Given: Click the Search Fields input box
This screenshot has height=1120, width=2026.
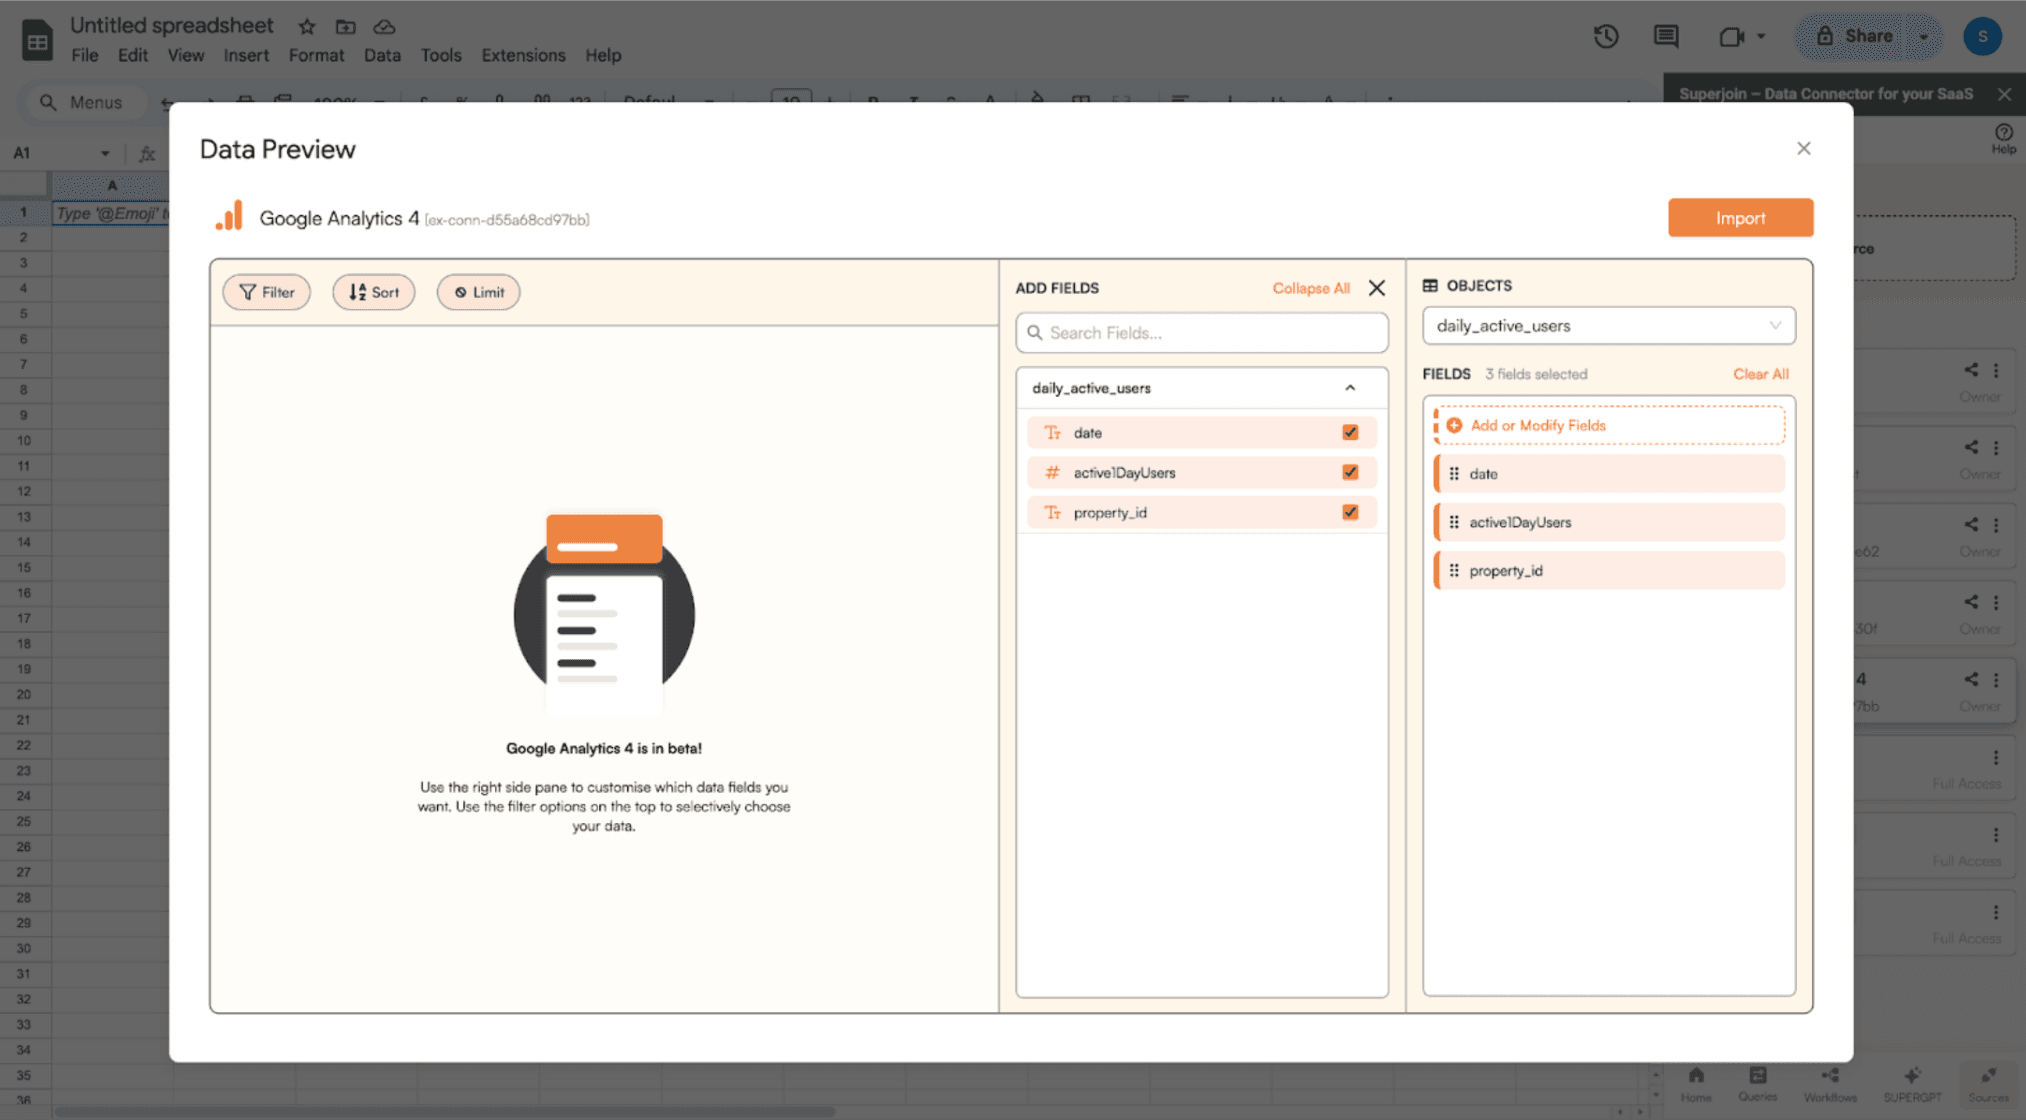Looking at the screenshot, I should tap(1202, 333).
